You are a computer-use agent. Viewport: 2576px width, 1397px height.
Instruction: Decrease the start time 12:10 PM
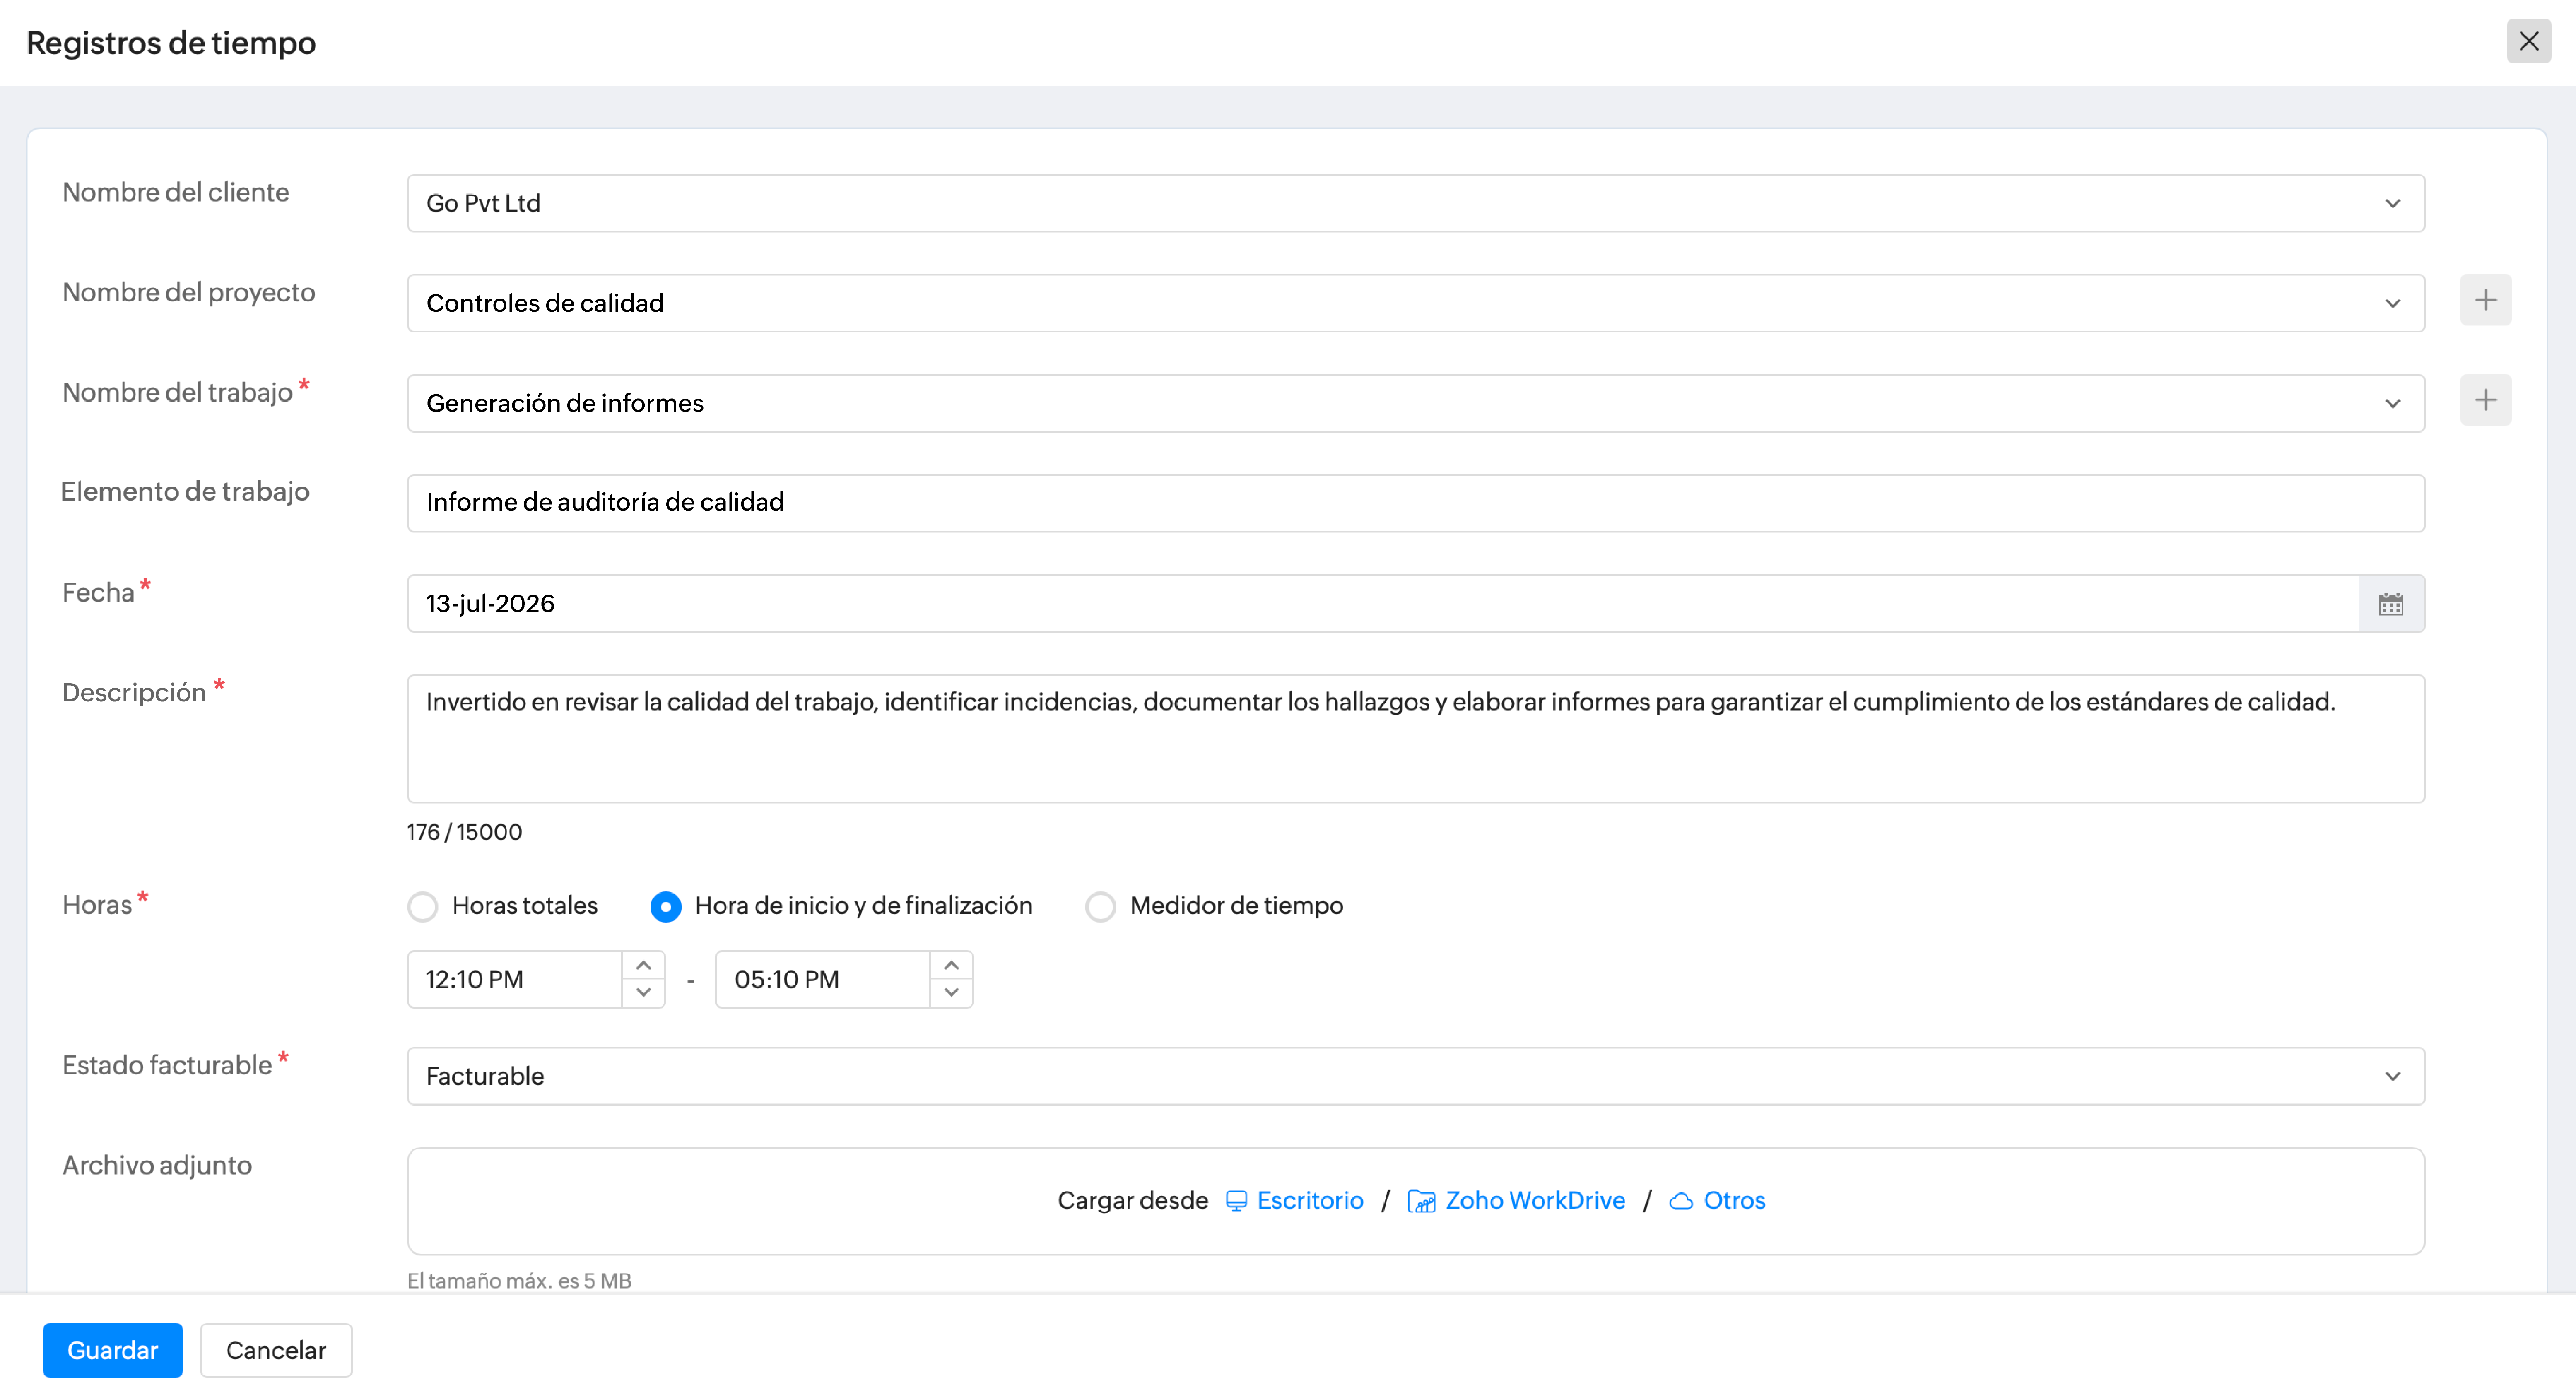(x=643, y=993)
